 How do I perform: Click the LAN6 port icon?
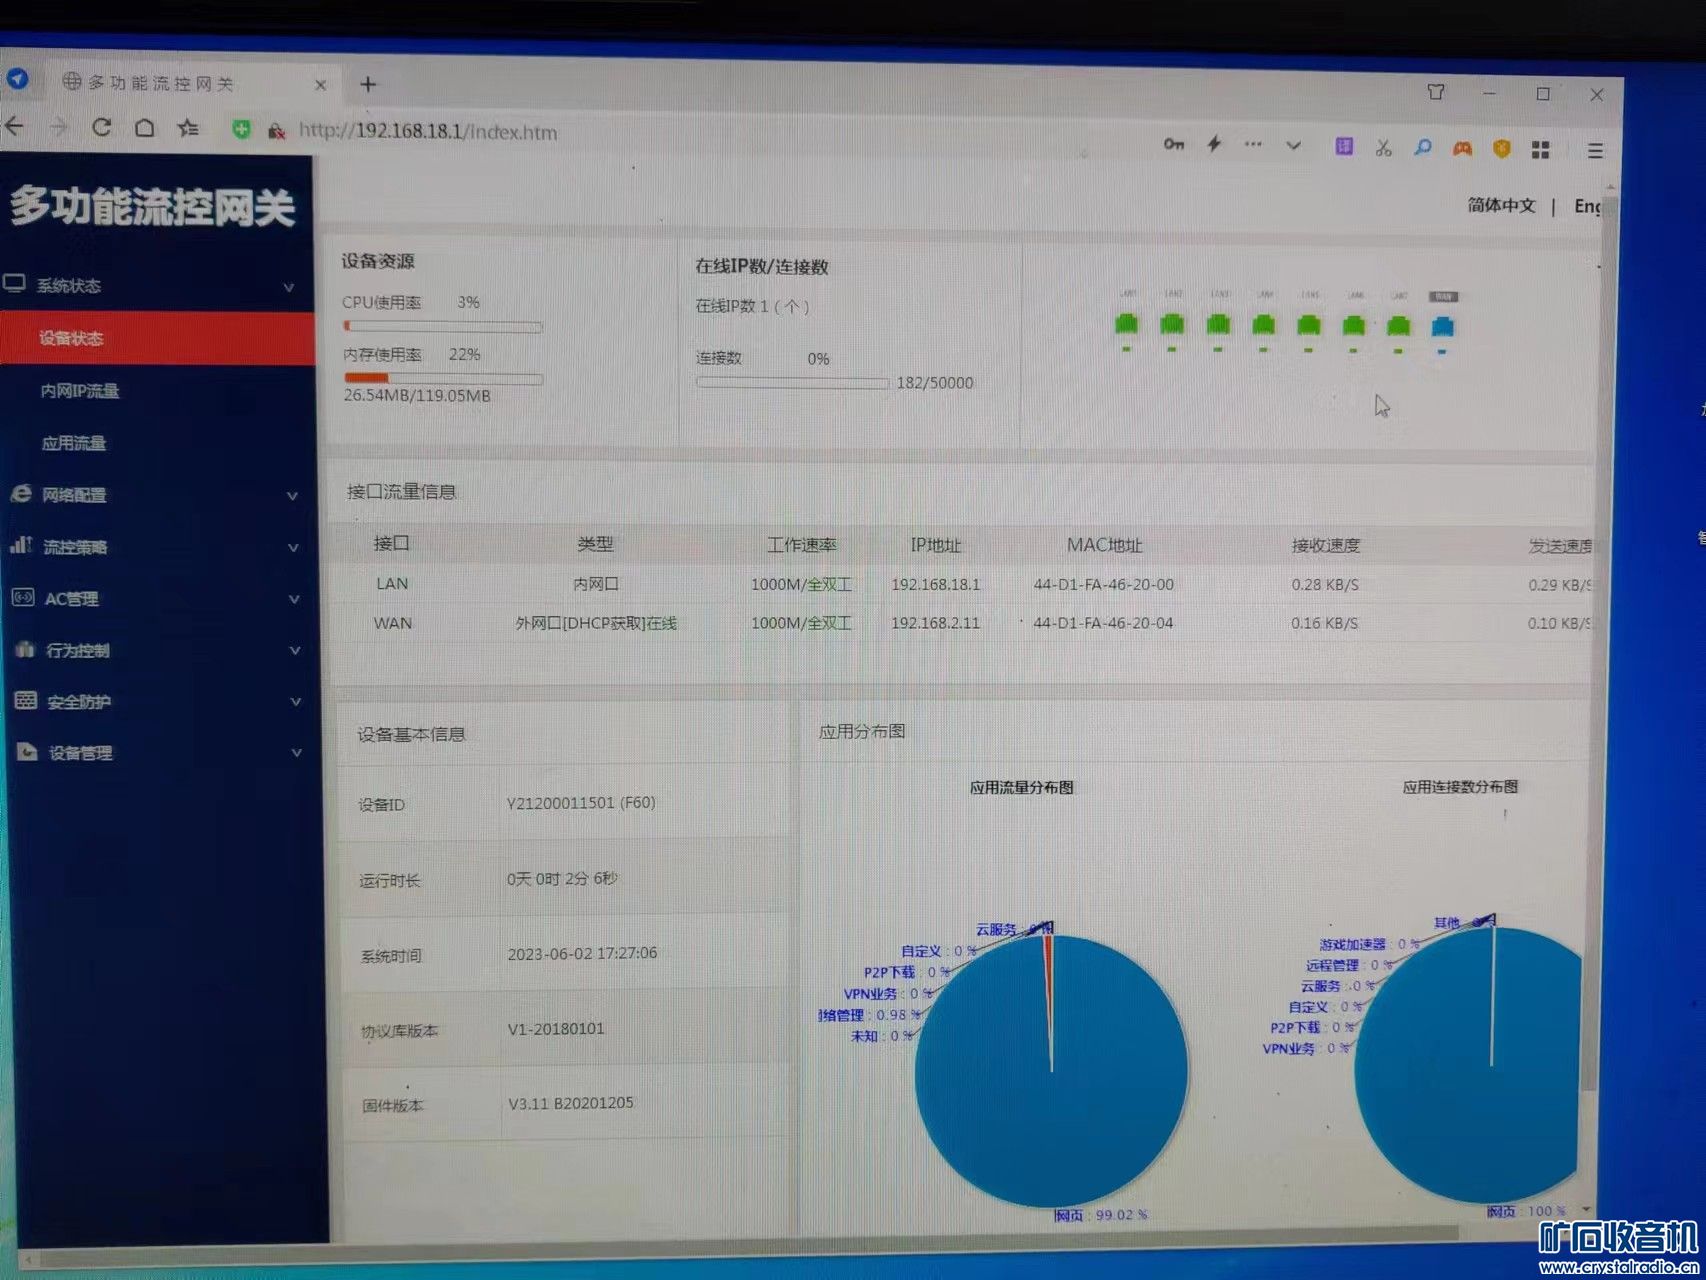pyautogui.click(x=1354, y=326)
